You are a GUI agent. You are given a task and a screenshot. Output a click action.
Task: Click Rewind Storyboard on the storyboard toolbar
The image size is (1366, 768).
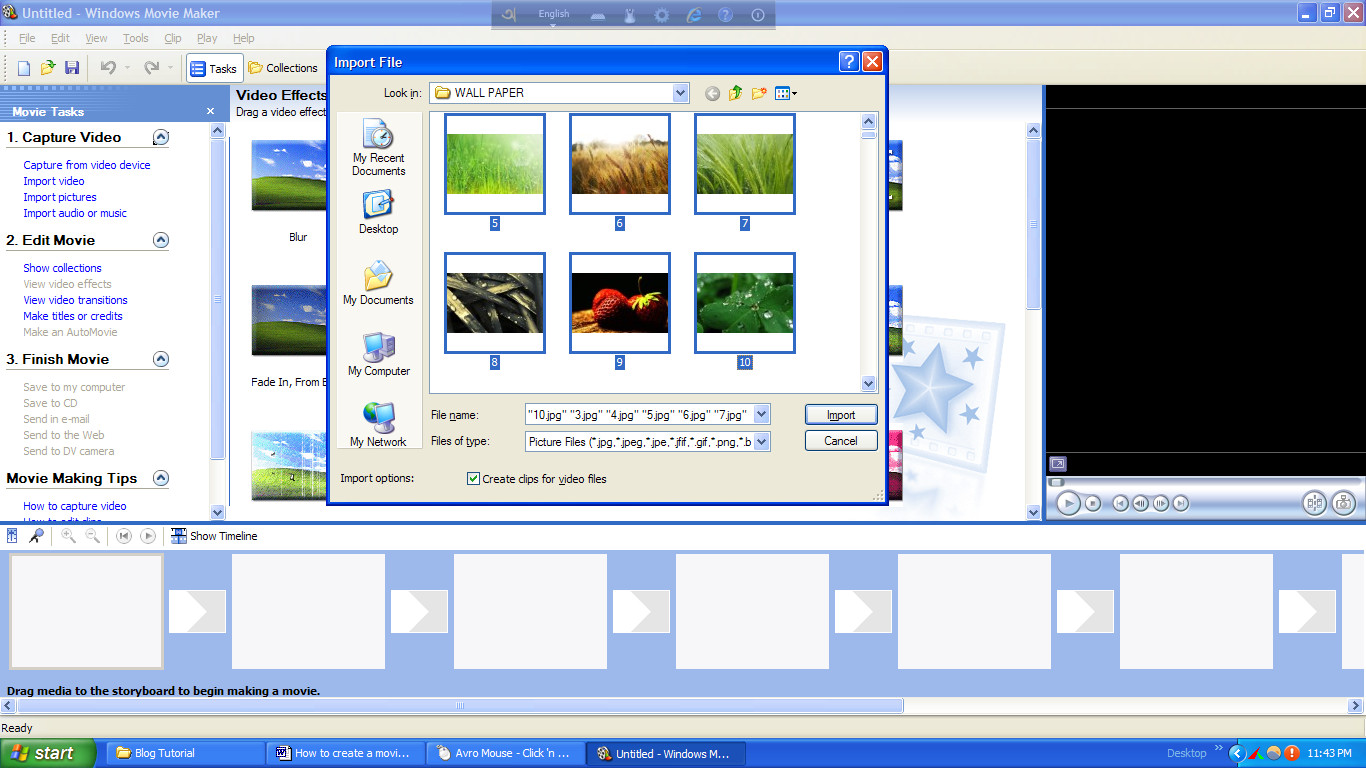pos(124,536)
